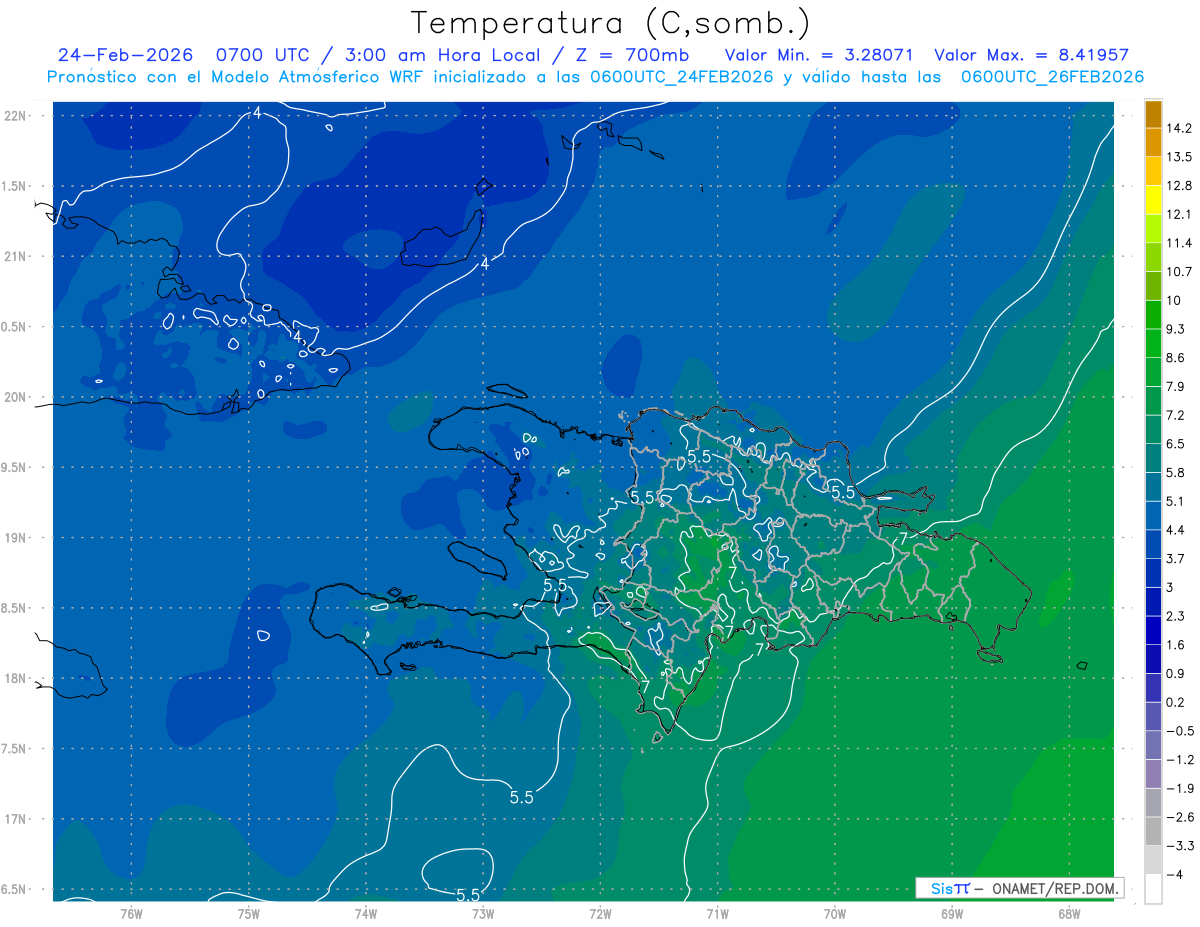1200x927 pixels.
Task: Click the 3:00 am Hora Local text
Action: 443,55
